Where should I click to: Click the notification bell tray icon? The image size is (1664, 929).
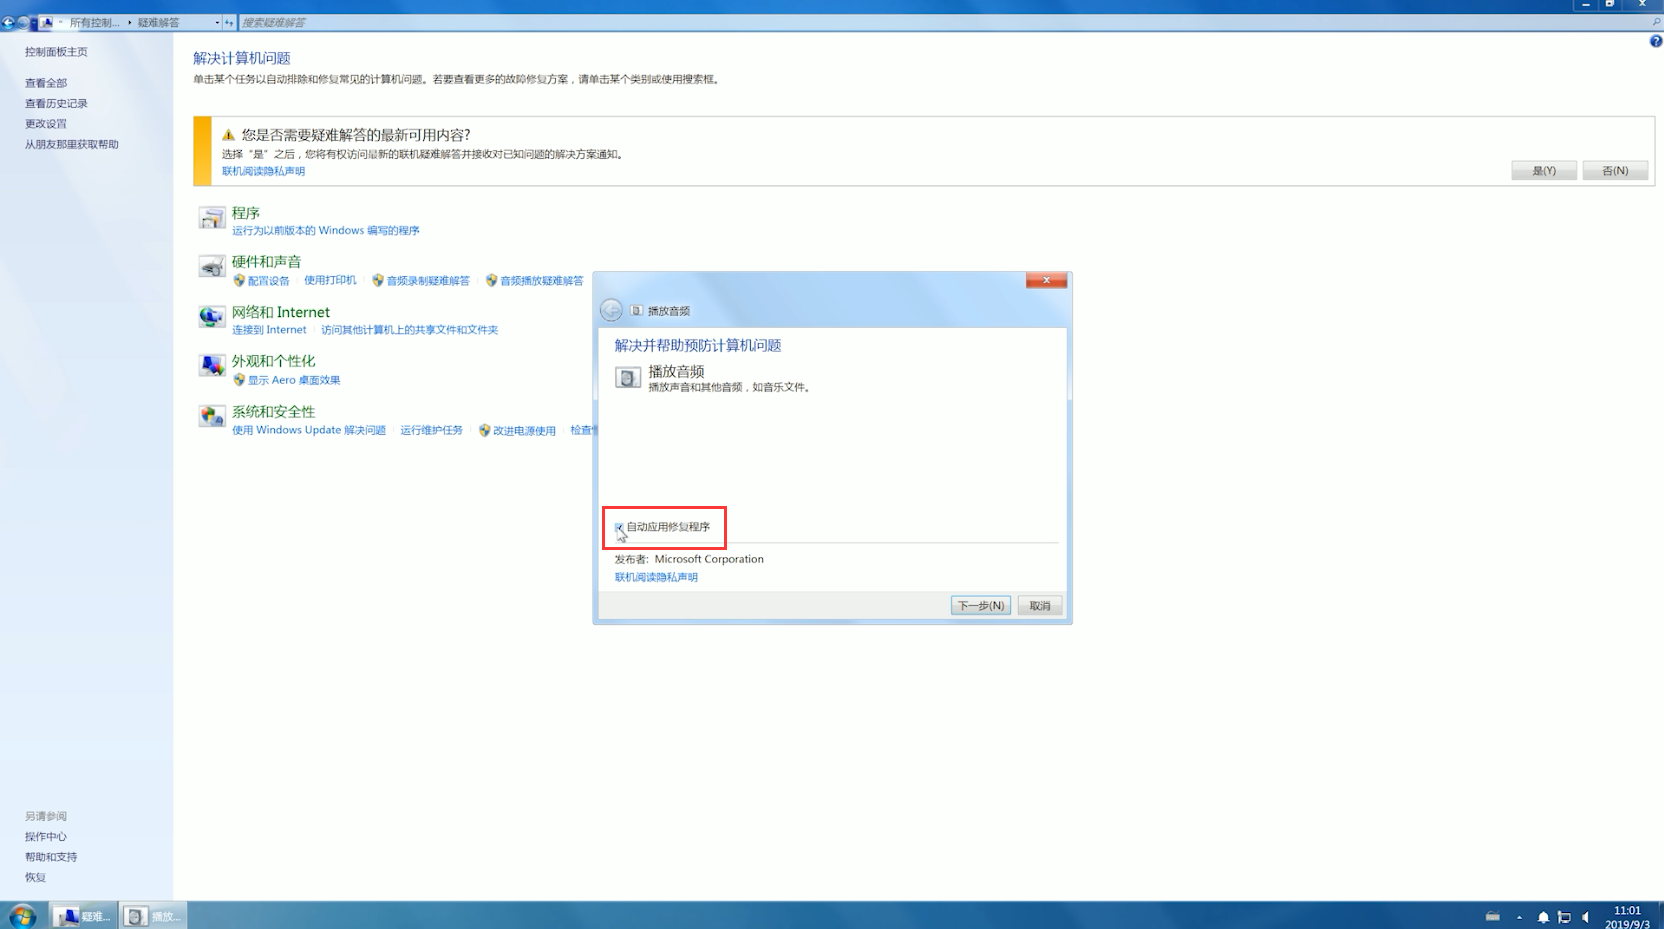click(x=1543, y=917)
